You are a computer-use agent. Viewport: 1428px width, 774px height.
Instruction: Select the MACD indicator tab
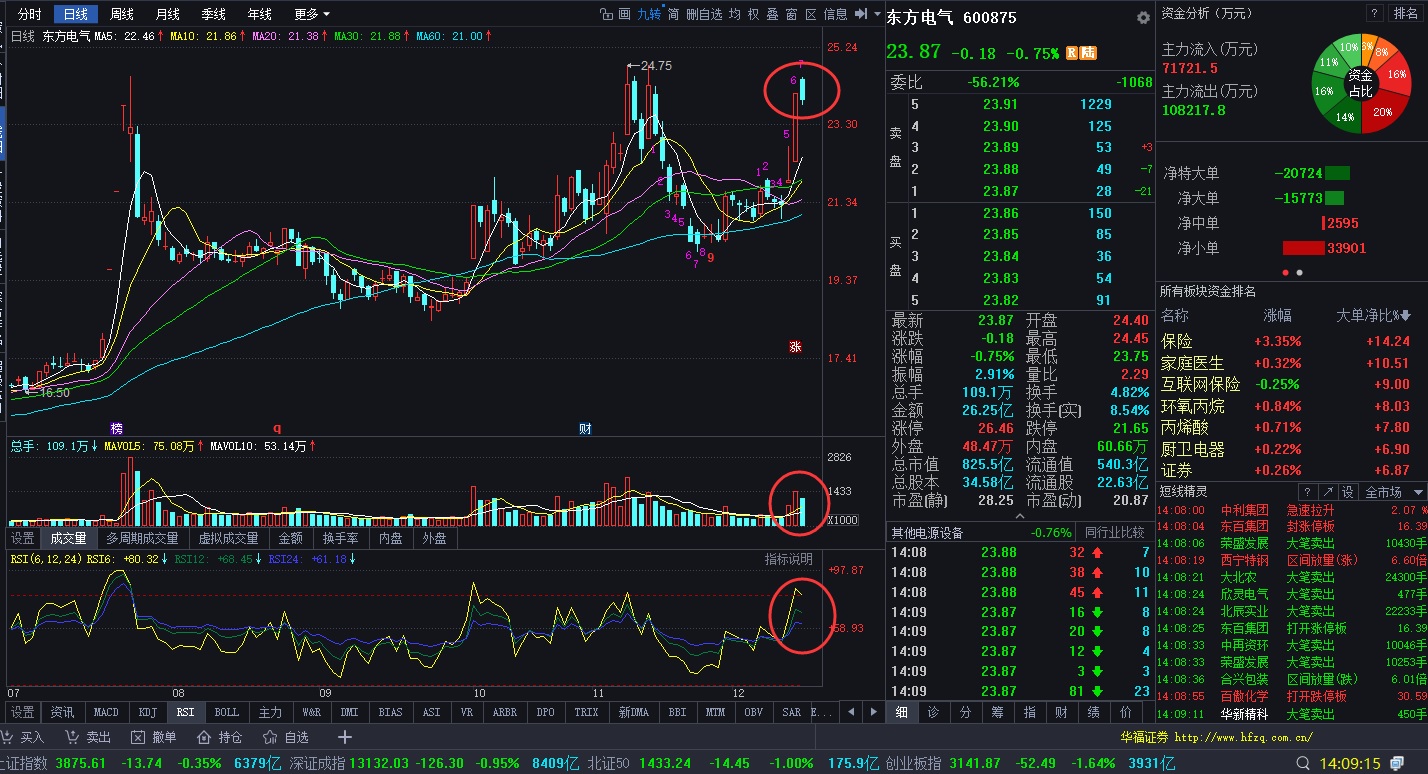[106, 712]
